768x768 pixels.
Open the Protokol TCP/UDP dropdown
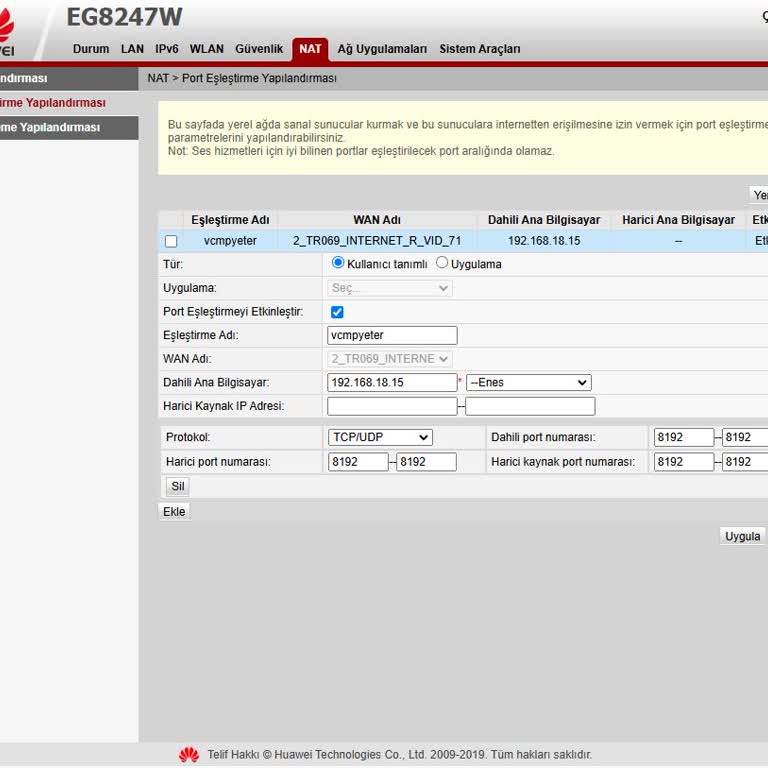[380, 437]
